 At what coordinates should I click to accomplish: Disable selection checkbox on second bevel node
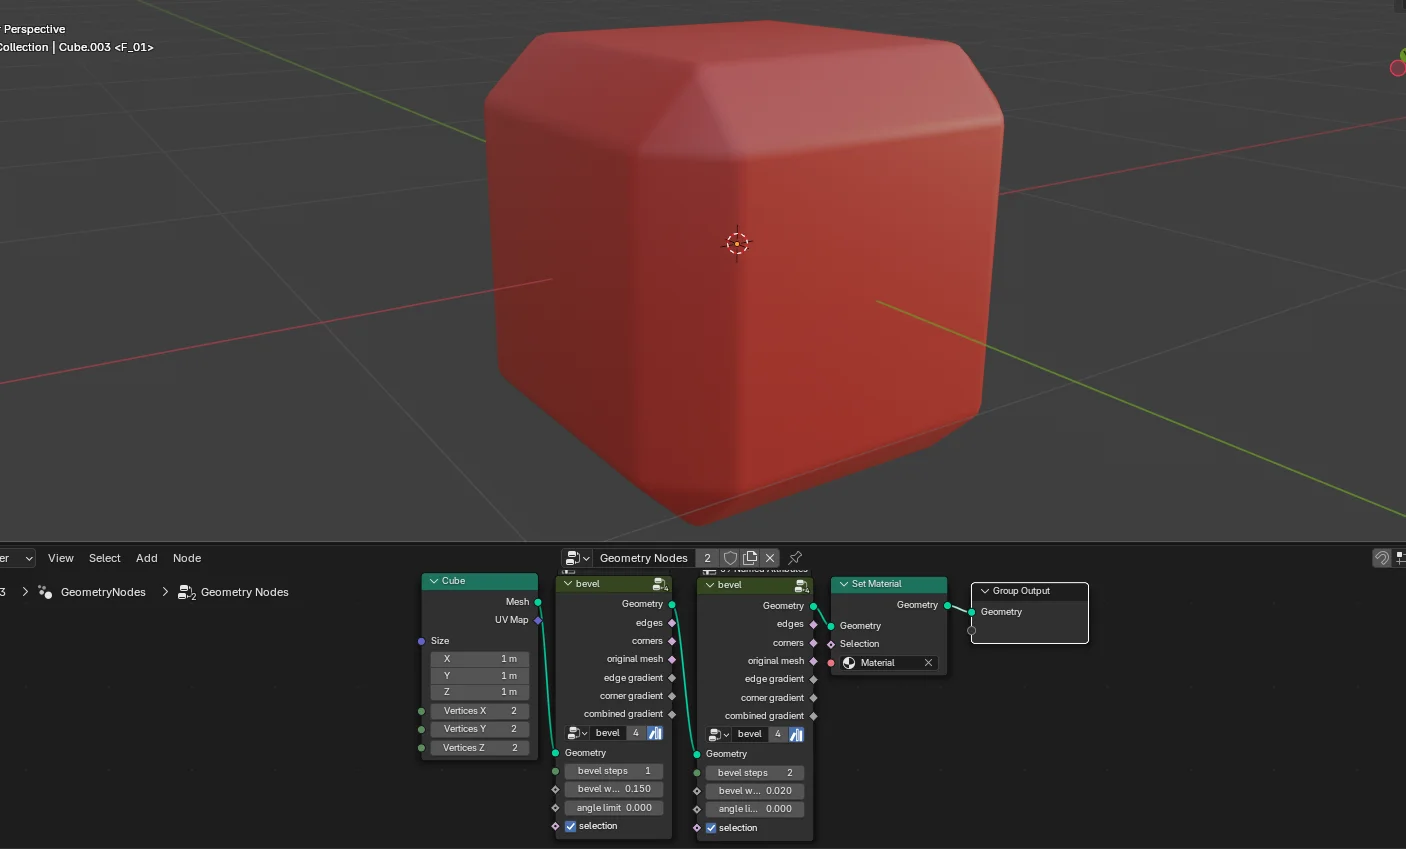(711, 827)
